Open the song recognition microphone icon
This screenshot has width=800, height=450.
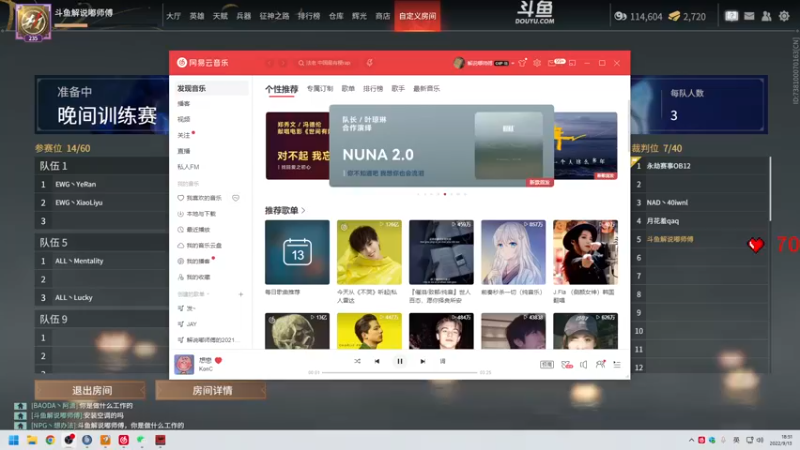point(369,63)
